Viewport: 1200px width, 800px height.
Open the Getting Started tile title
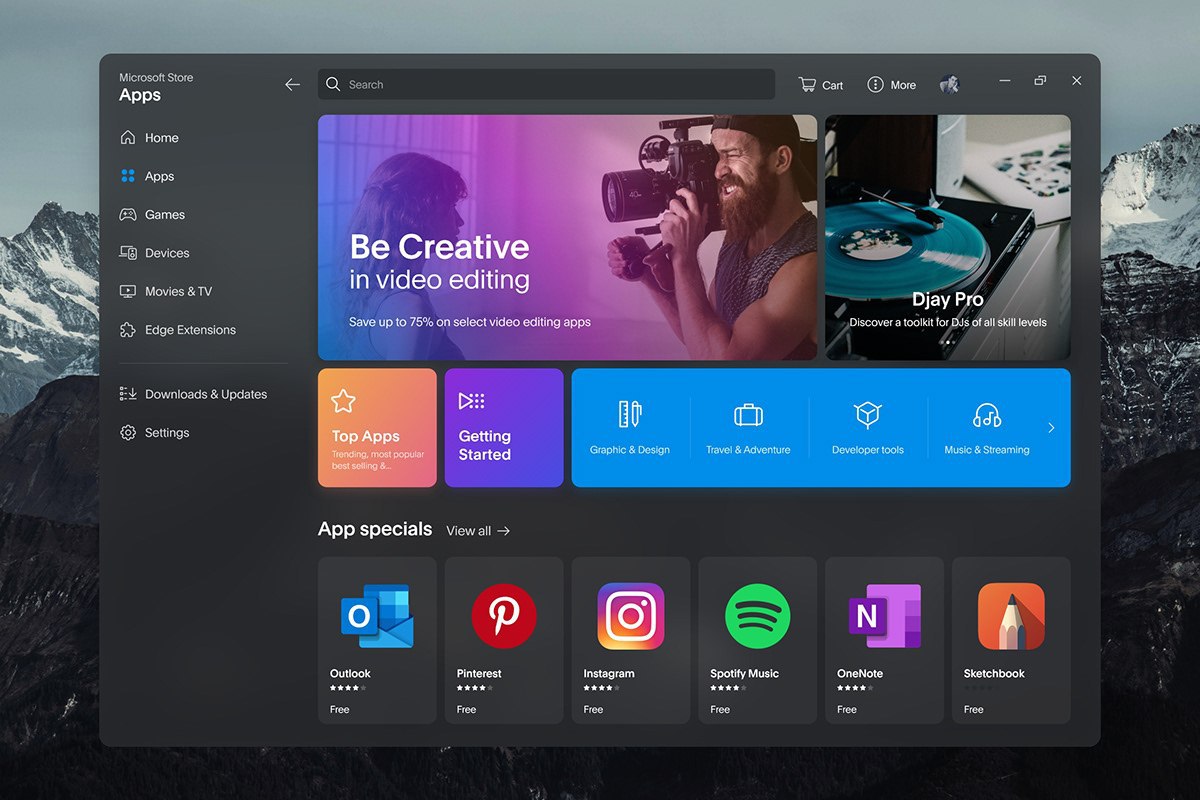[485, 445]
